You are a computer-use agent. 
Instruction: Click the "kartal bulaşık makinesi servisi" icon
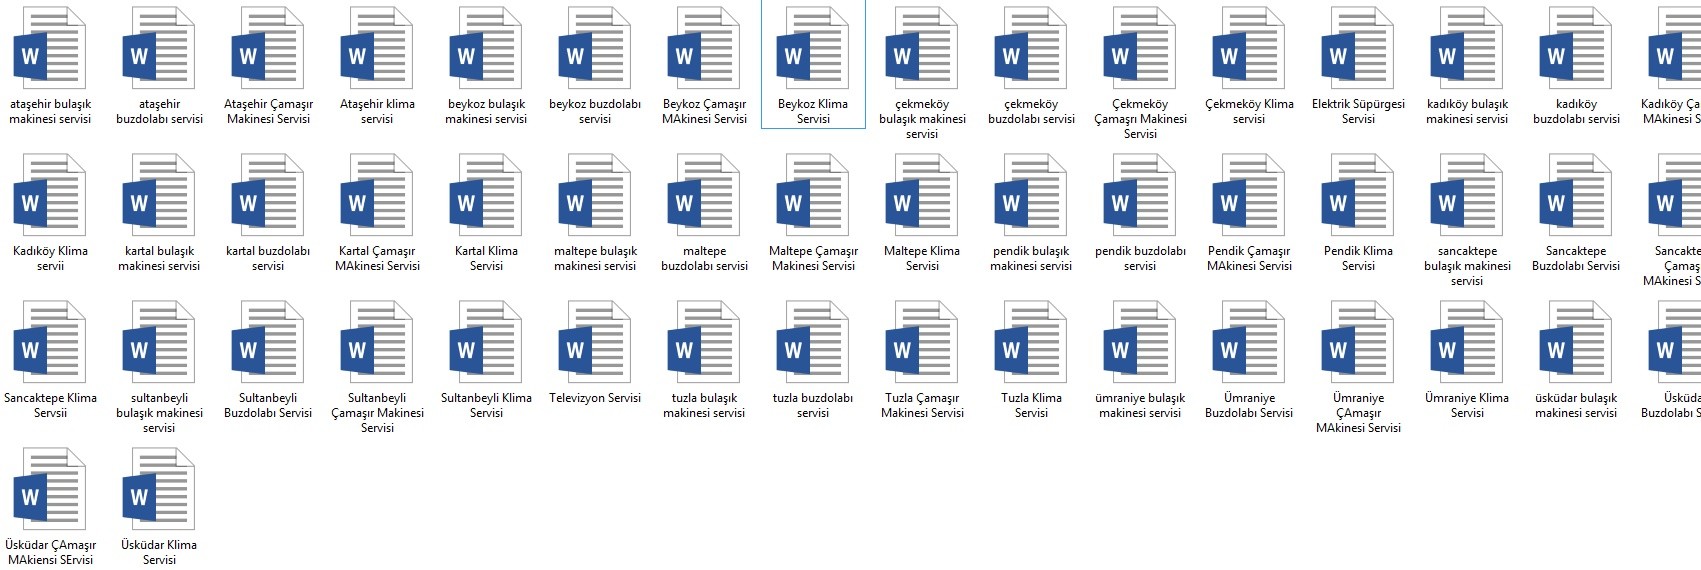point(158,195)
